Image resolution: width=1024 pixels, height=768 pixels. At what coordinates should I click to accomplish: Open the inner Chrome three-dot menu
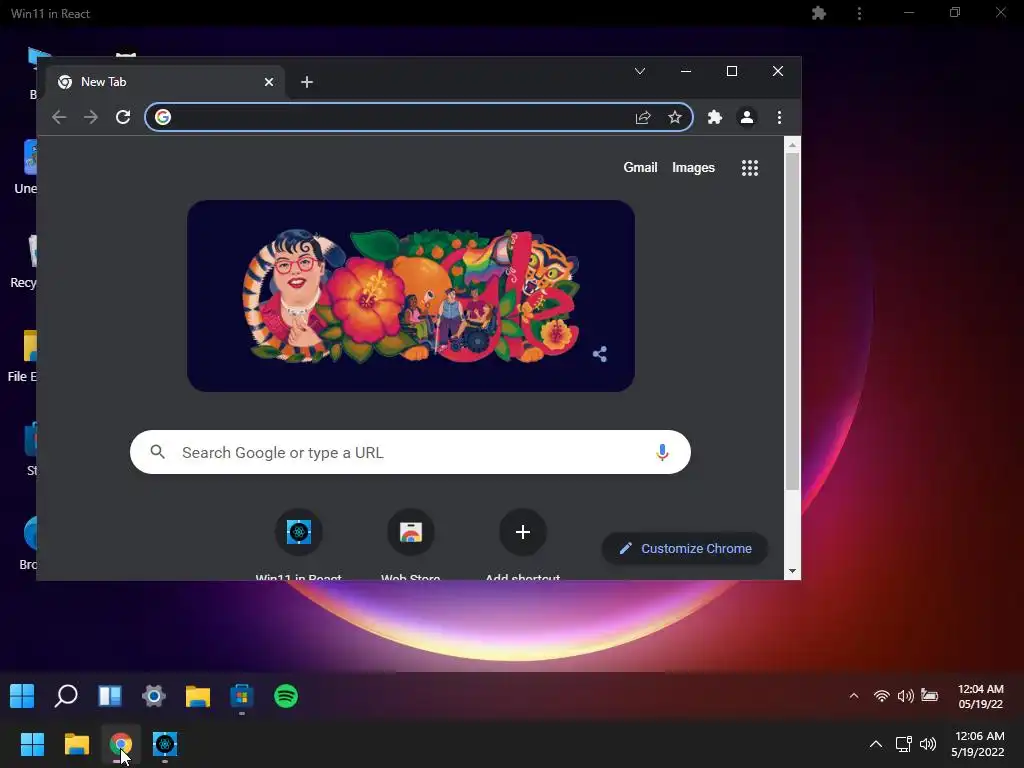pyautogui.click(x=779, y=117)
